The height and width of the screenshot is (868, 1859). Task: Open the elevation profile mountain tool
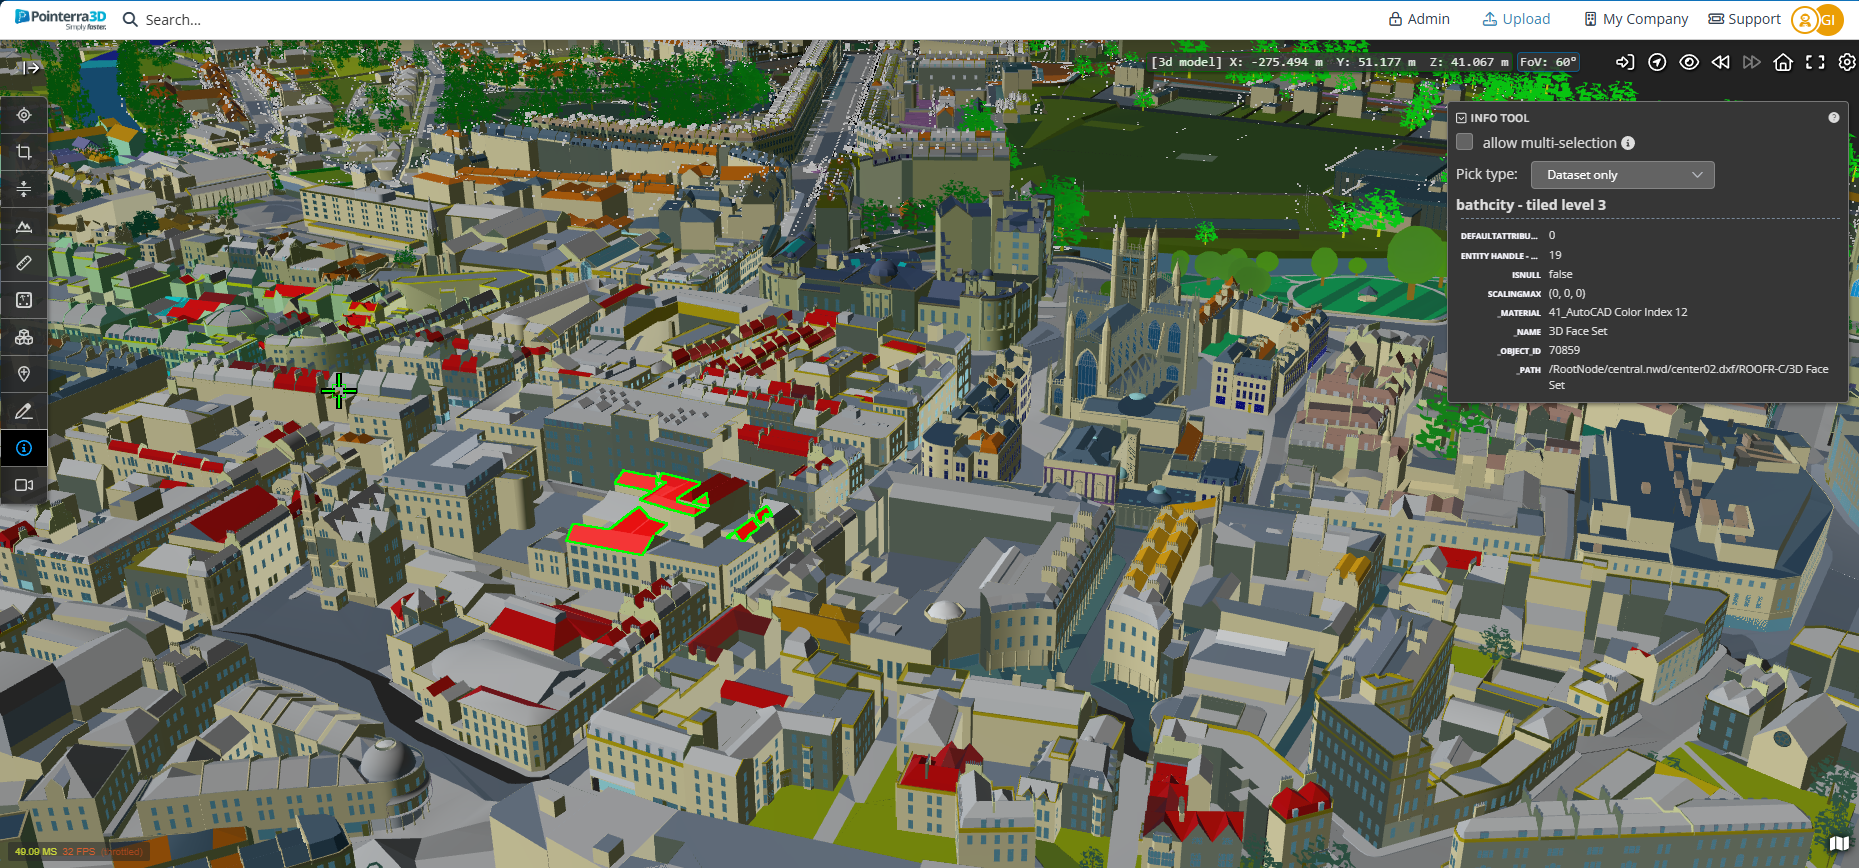tap(24, 226)
